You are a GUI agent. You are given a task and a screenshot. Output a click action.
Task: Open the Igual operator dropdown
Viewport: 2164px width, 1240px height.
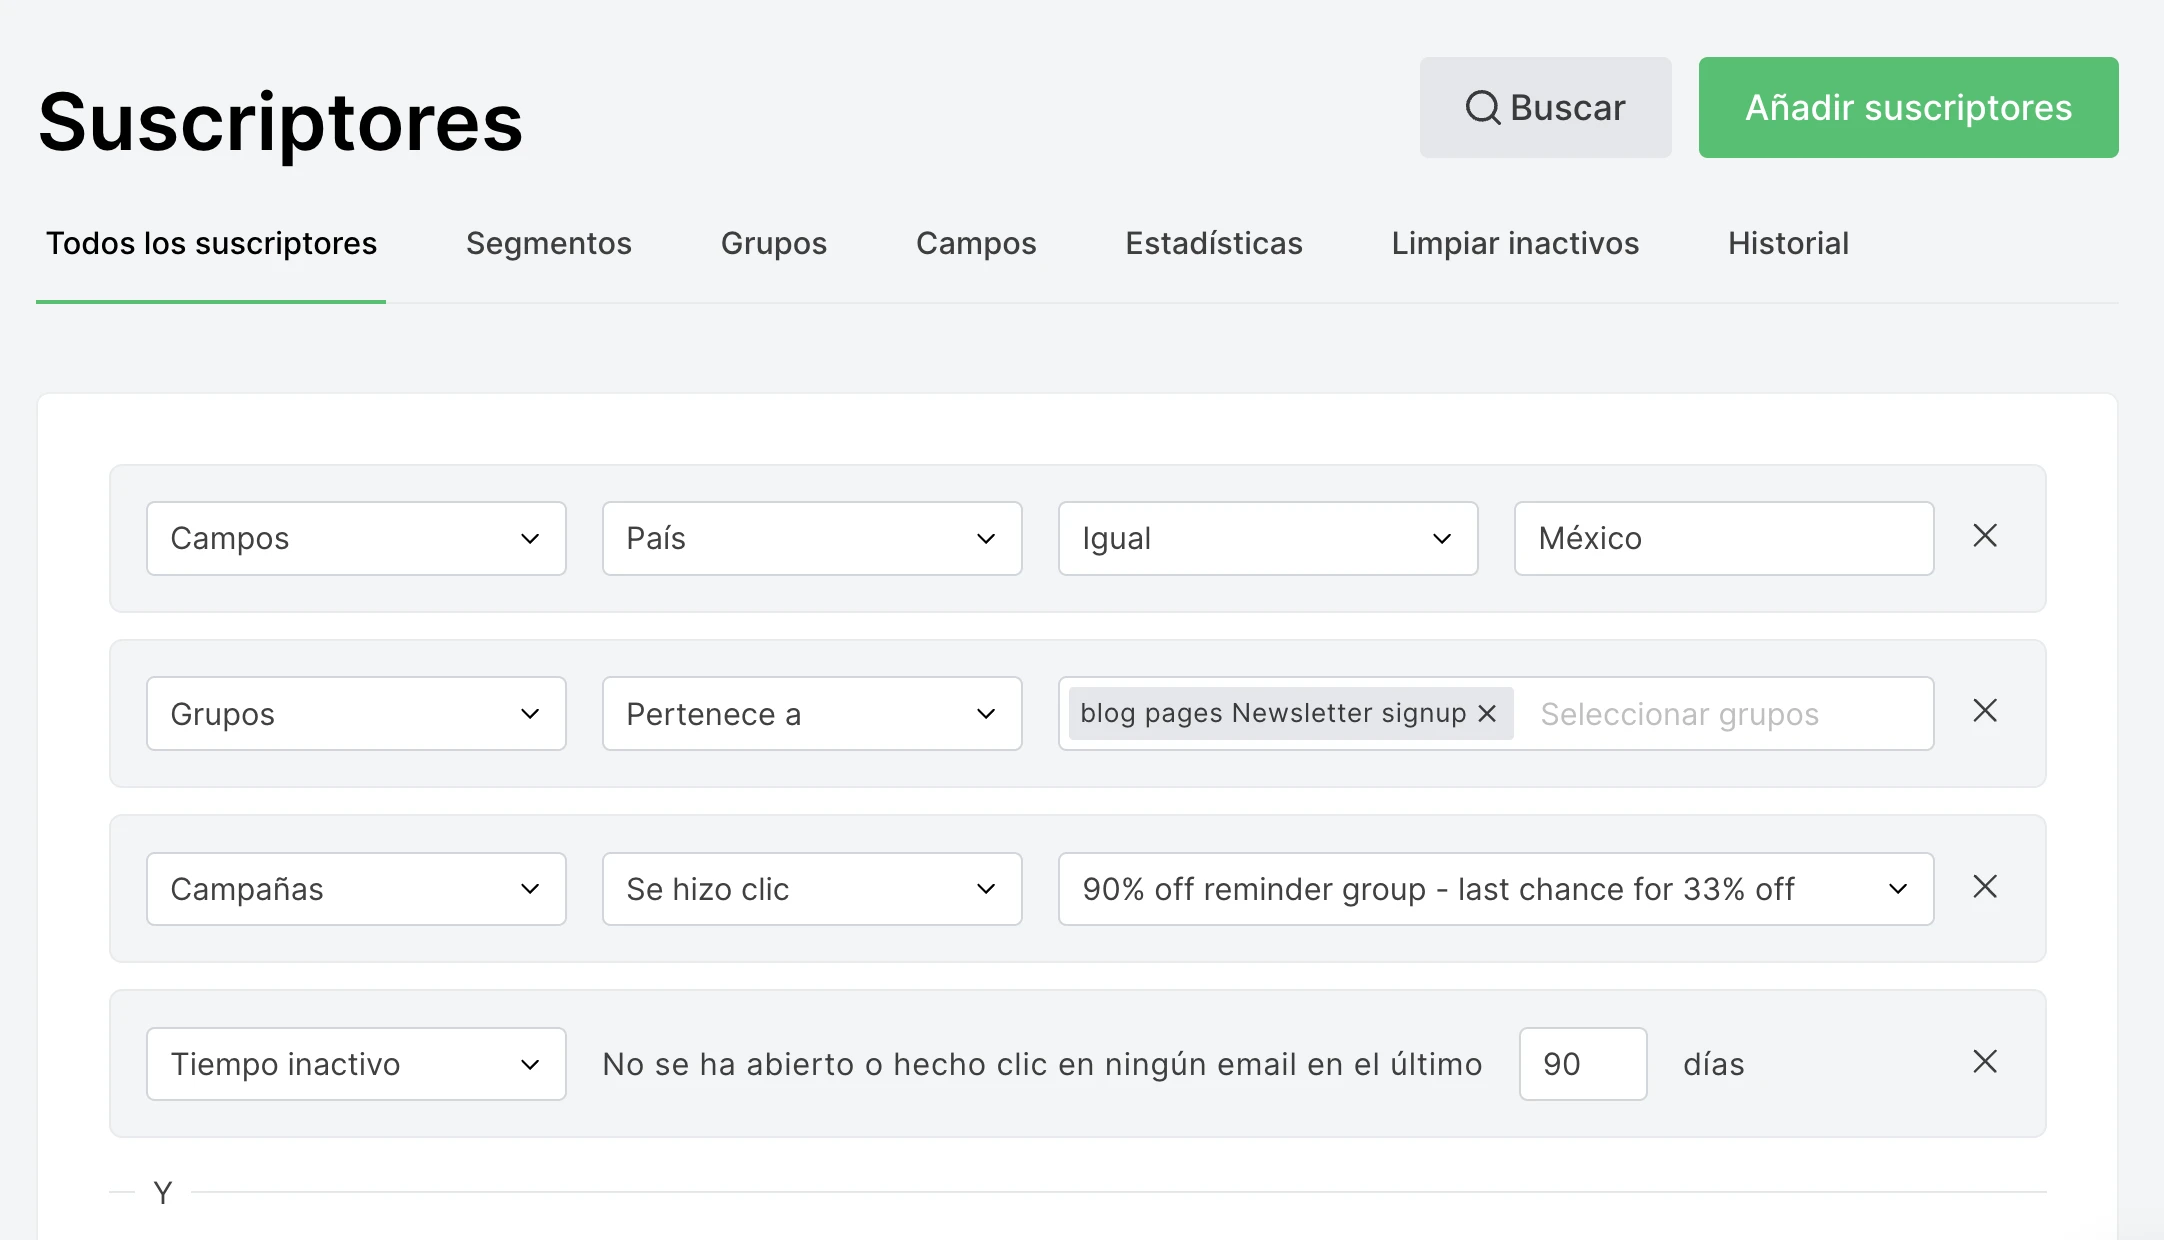(x=1267, y=538)
